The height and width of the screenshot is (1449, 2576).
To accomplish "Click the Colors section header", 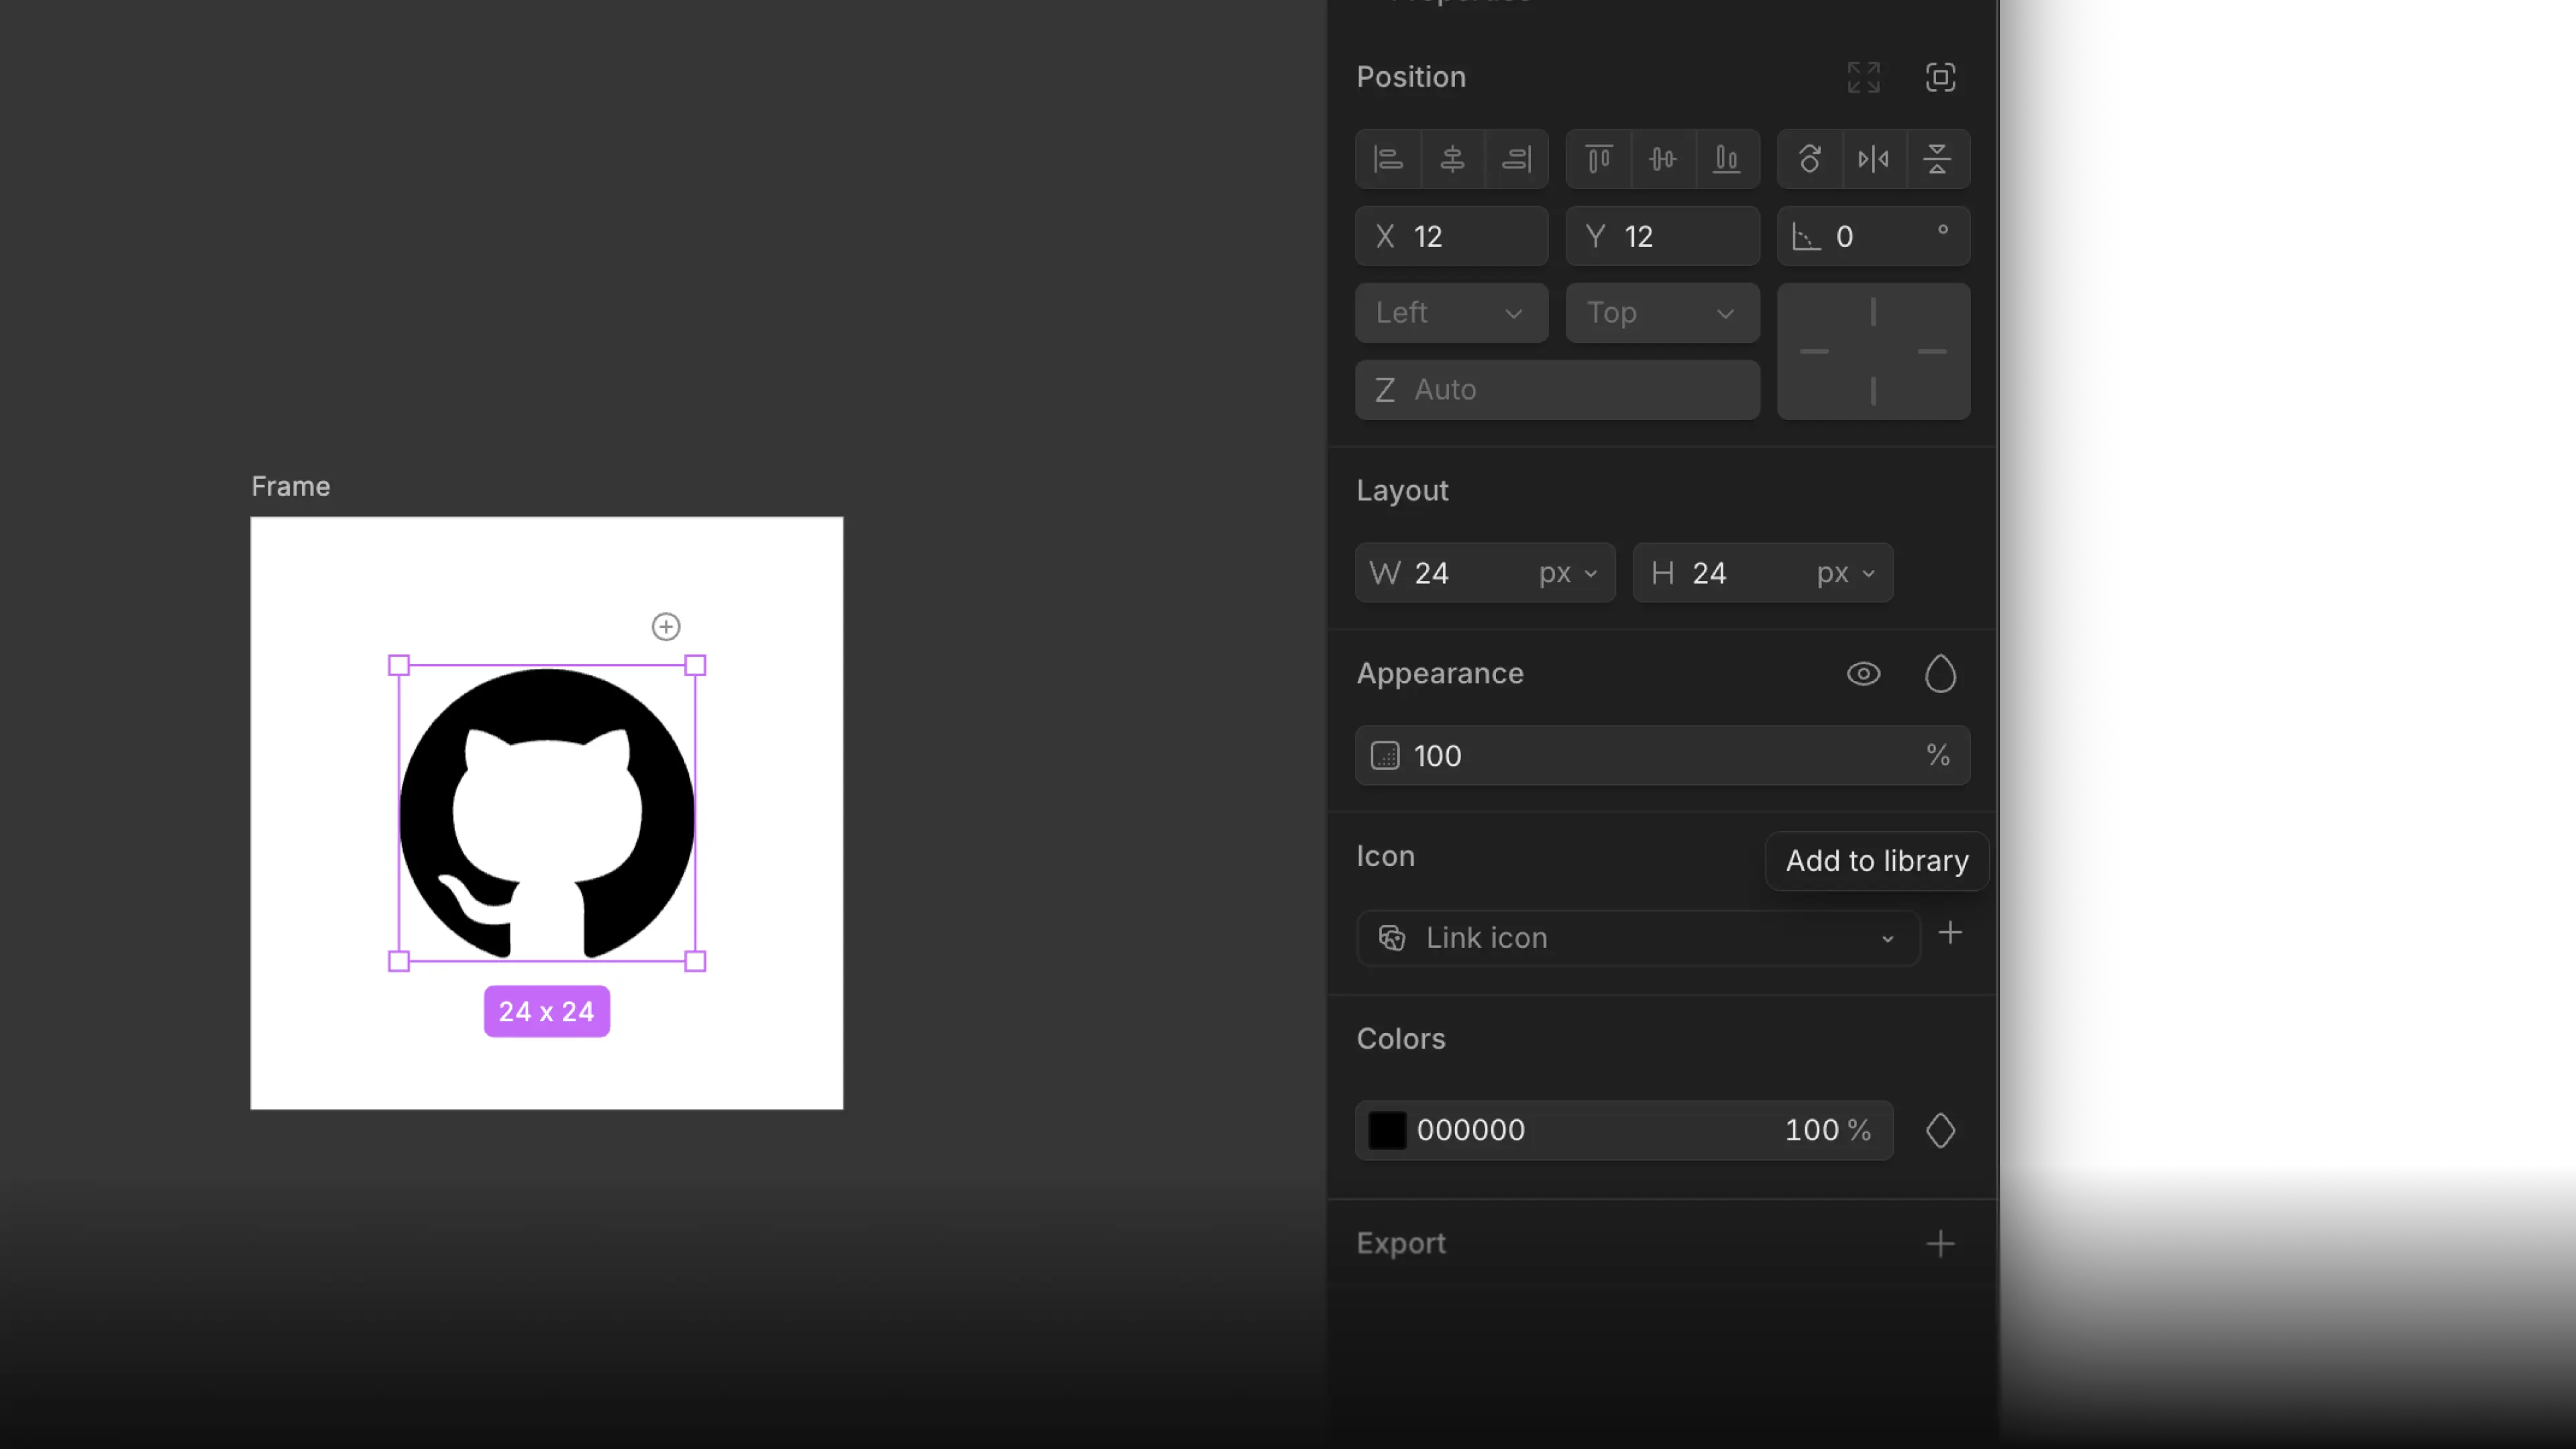I will (x=1401, y=1039).
